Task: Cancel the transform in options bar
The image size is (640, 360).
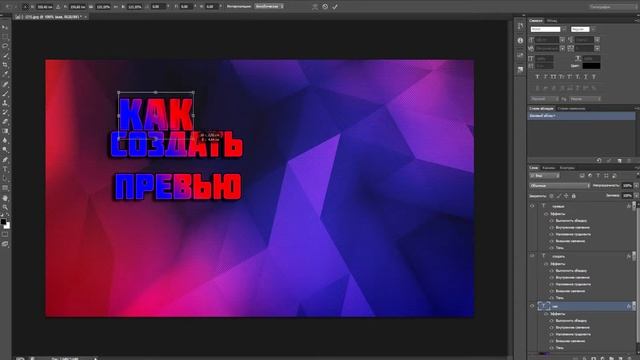Action: [325, 7]
